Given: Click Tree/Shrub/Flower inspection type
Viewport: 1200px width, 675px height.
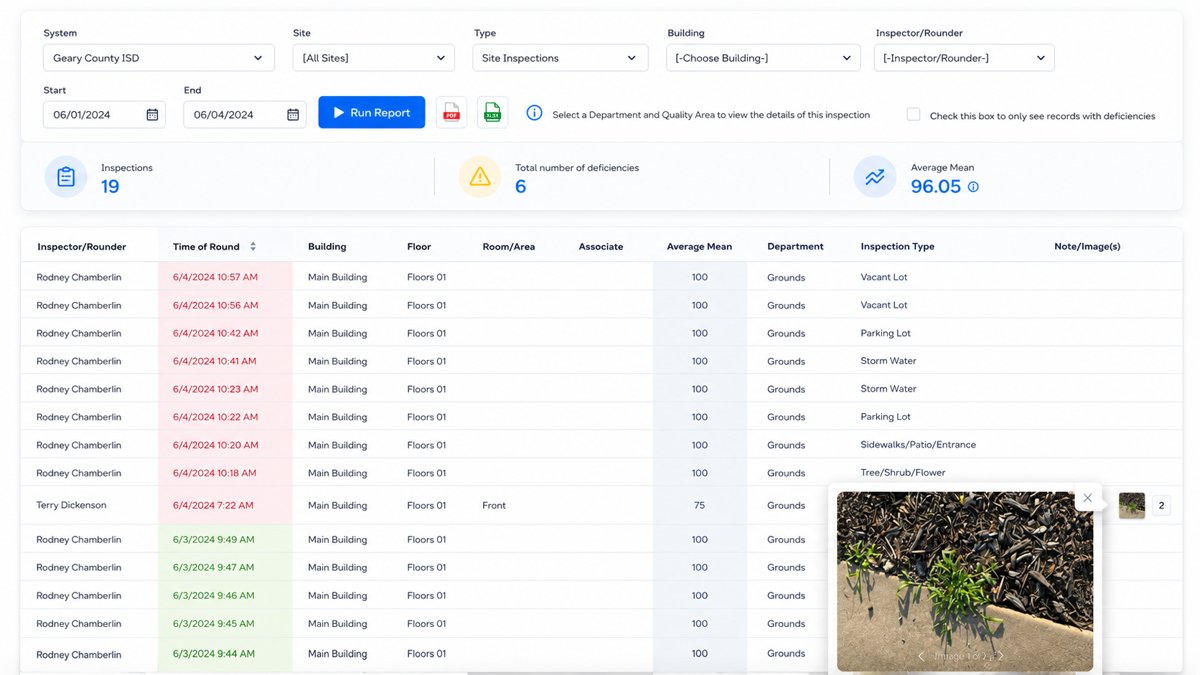Looking at the screenshot, I should pyautogui.click(x=903, y=473).
